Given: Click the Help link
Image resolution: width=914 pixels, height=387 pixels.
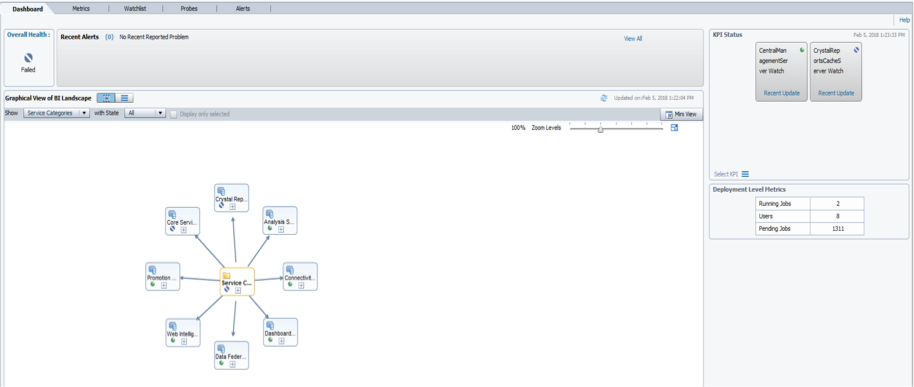Looking at the screenshot, I should [904, 20].
